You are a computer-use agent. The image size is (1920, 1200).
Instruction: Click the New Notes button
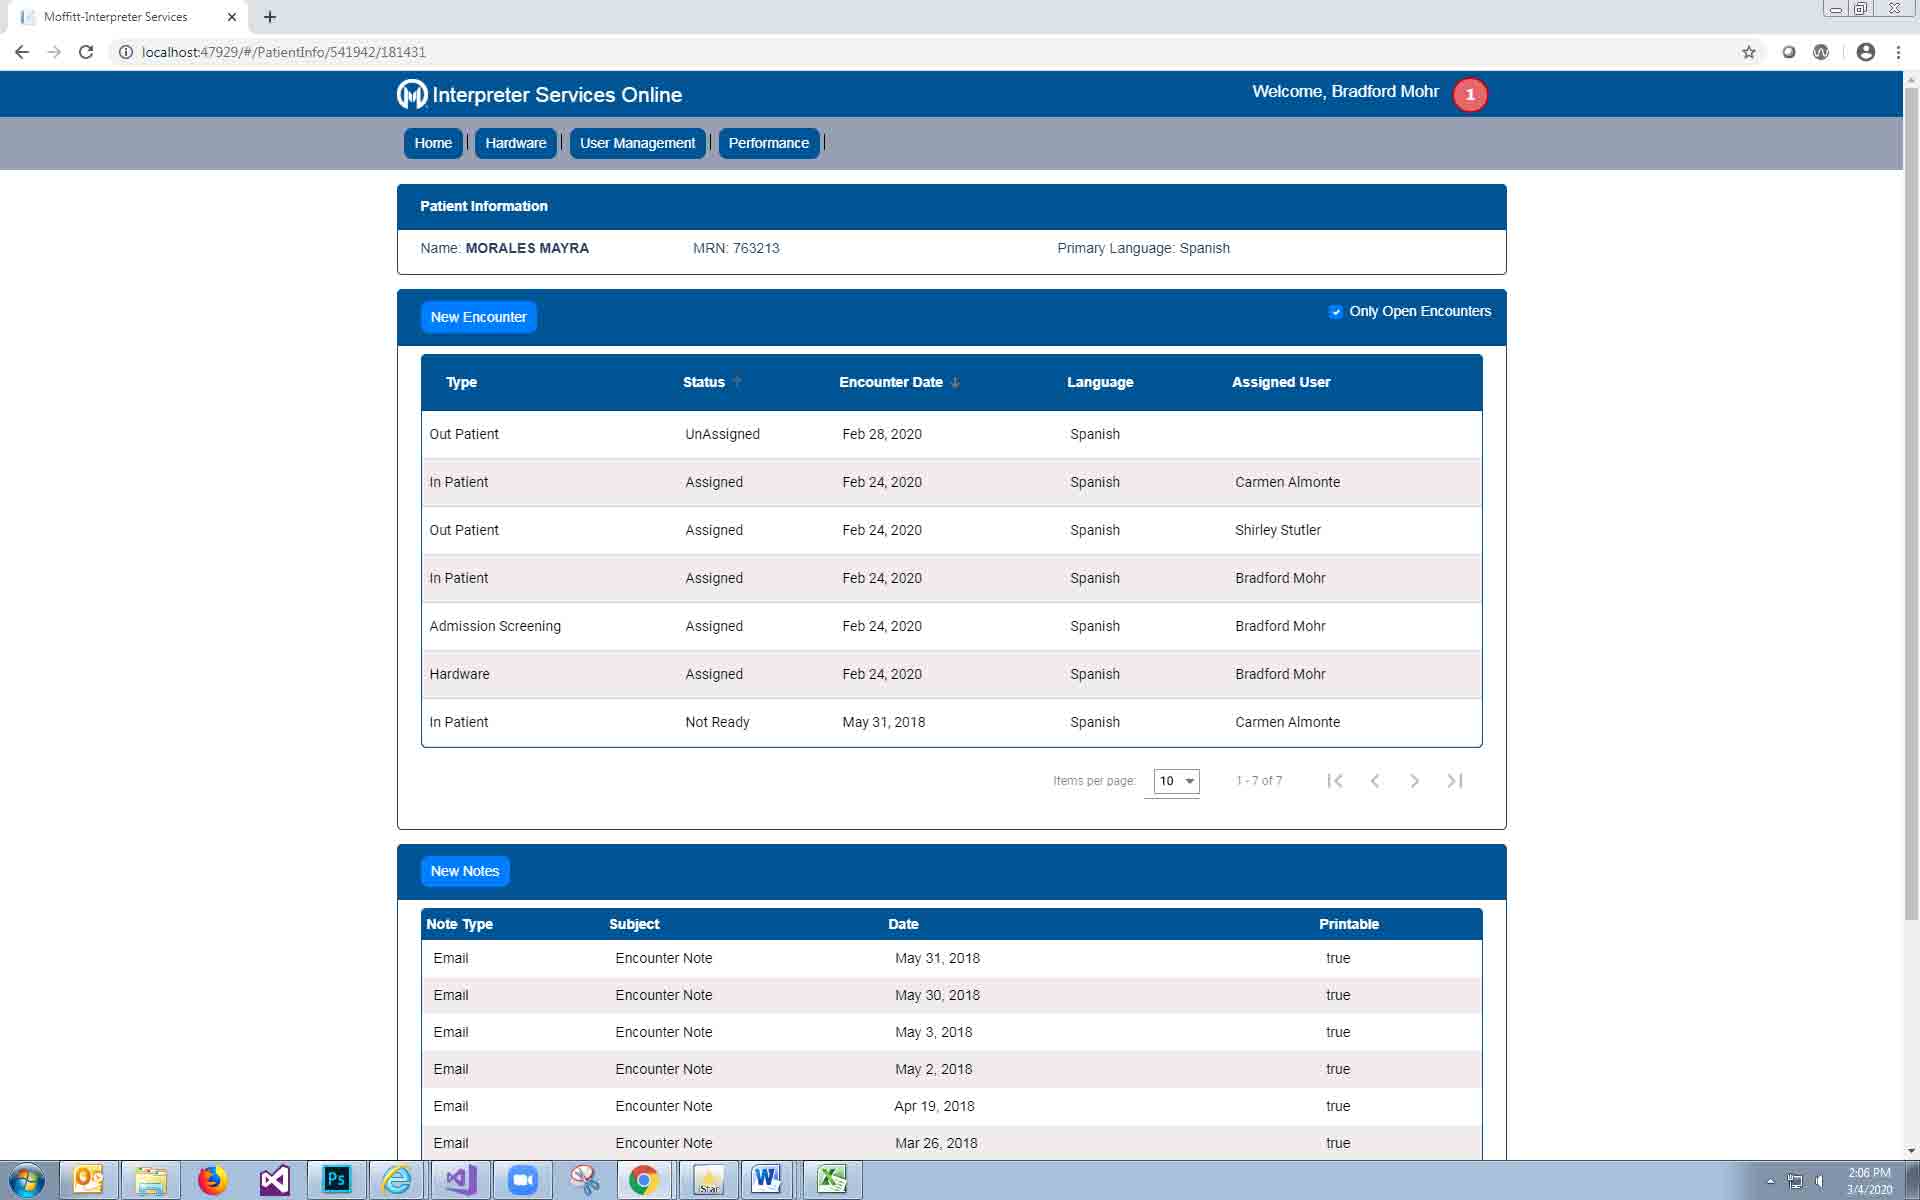coord(464,871)
